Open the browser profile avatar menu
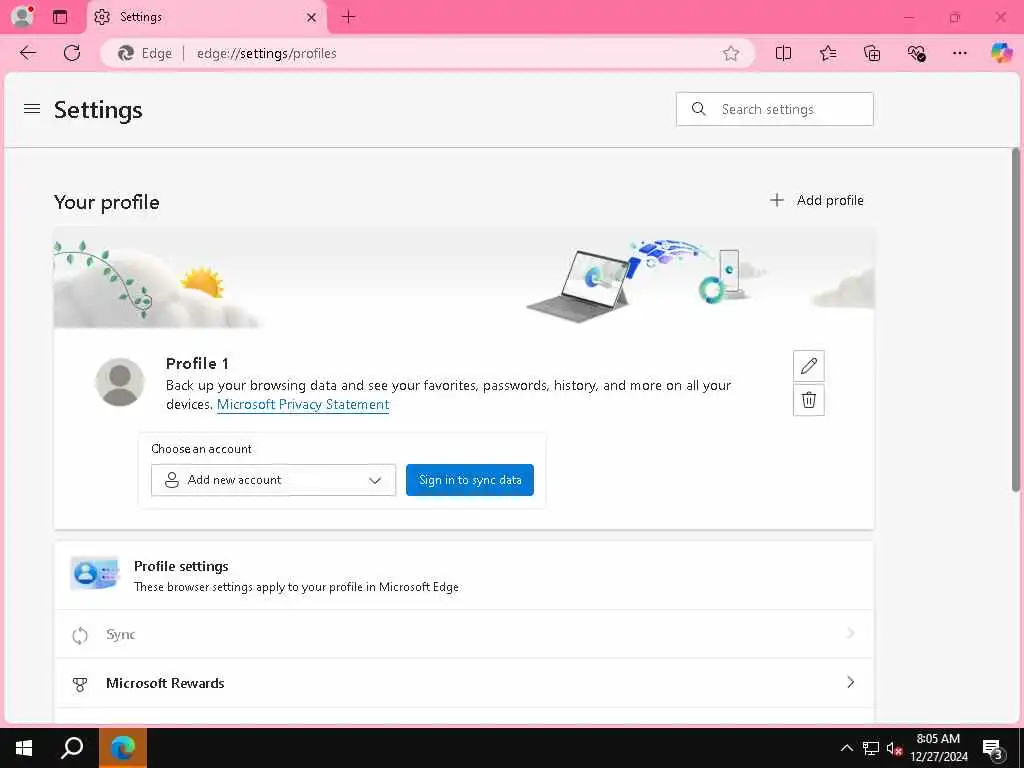The image size is (1024, 768). click(x=22, y=17)
